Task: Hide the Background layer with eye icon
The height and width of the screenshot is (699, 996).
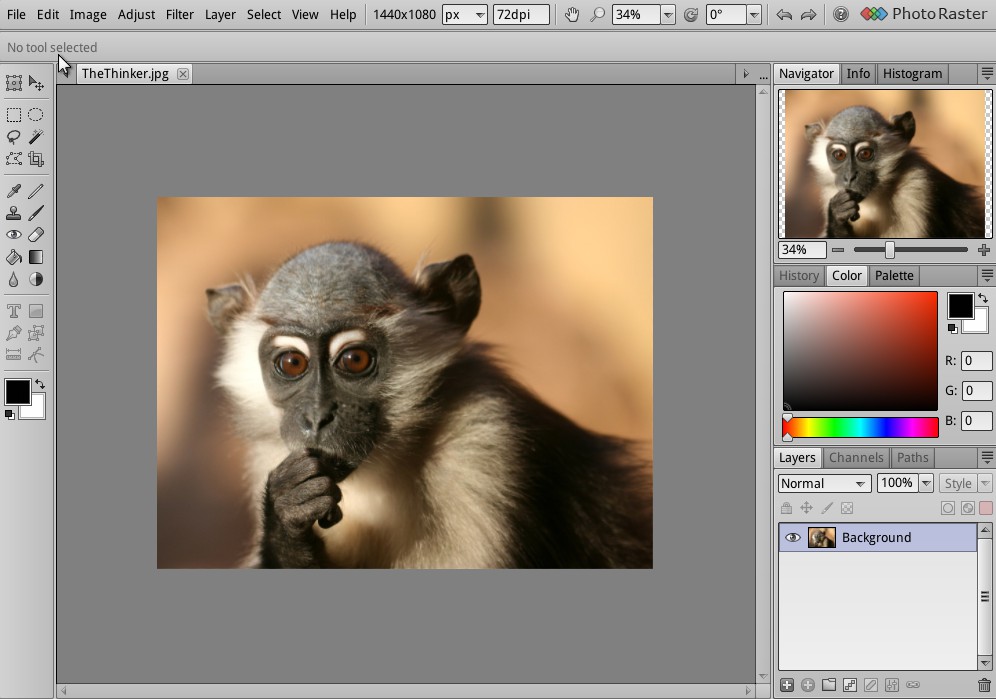Action: click(792, 538)
